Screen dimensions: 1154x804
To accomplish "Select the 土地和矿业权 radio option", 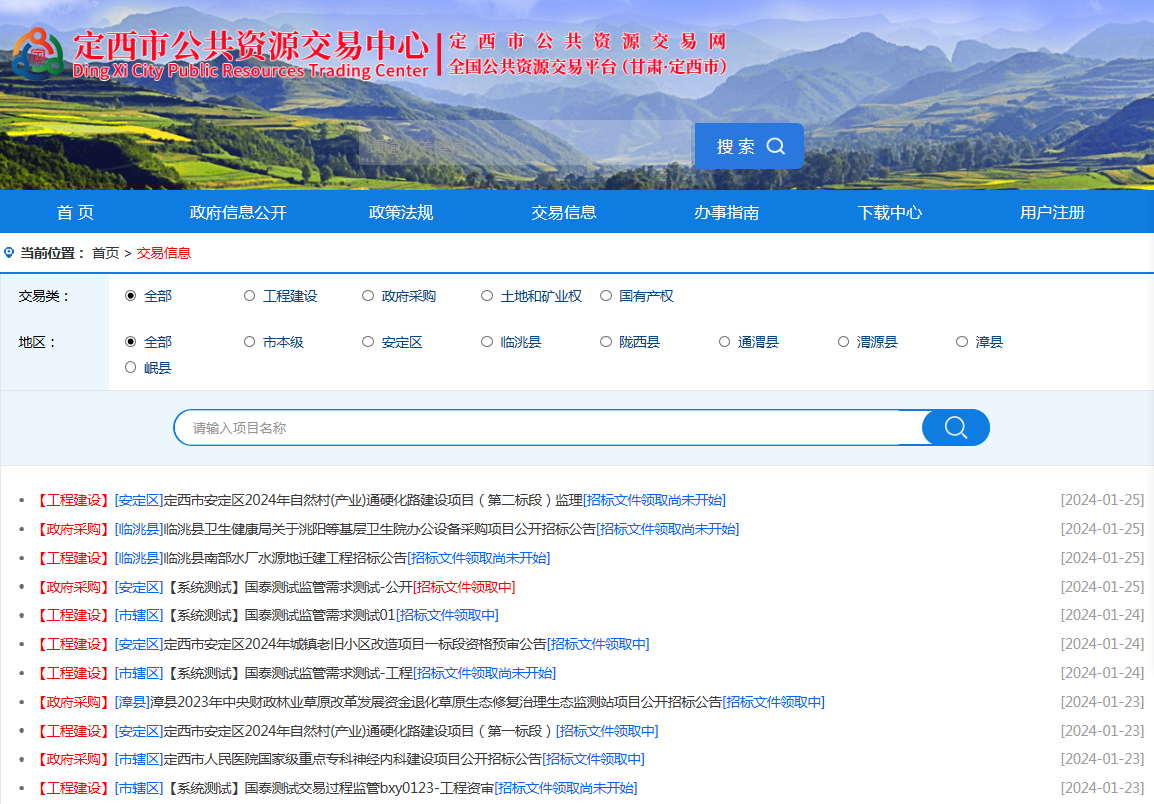I will 487,295.
